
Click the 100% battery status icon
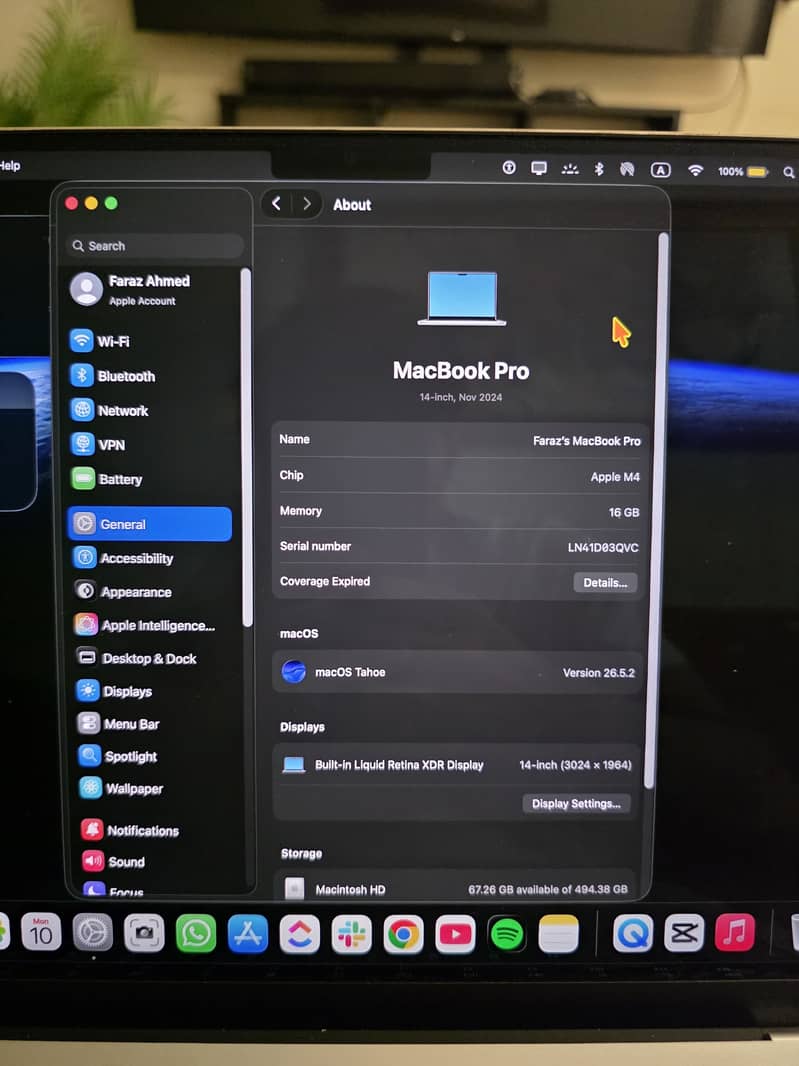[x=743, y=171]
